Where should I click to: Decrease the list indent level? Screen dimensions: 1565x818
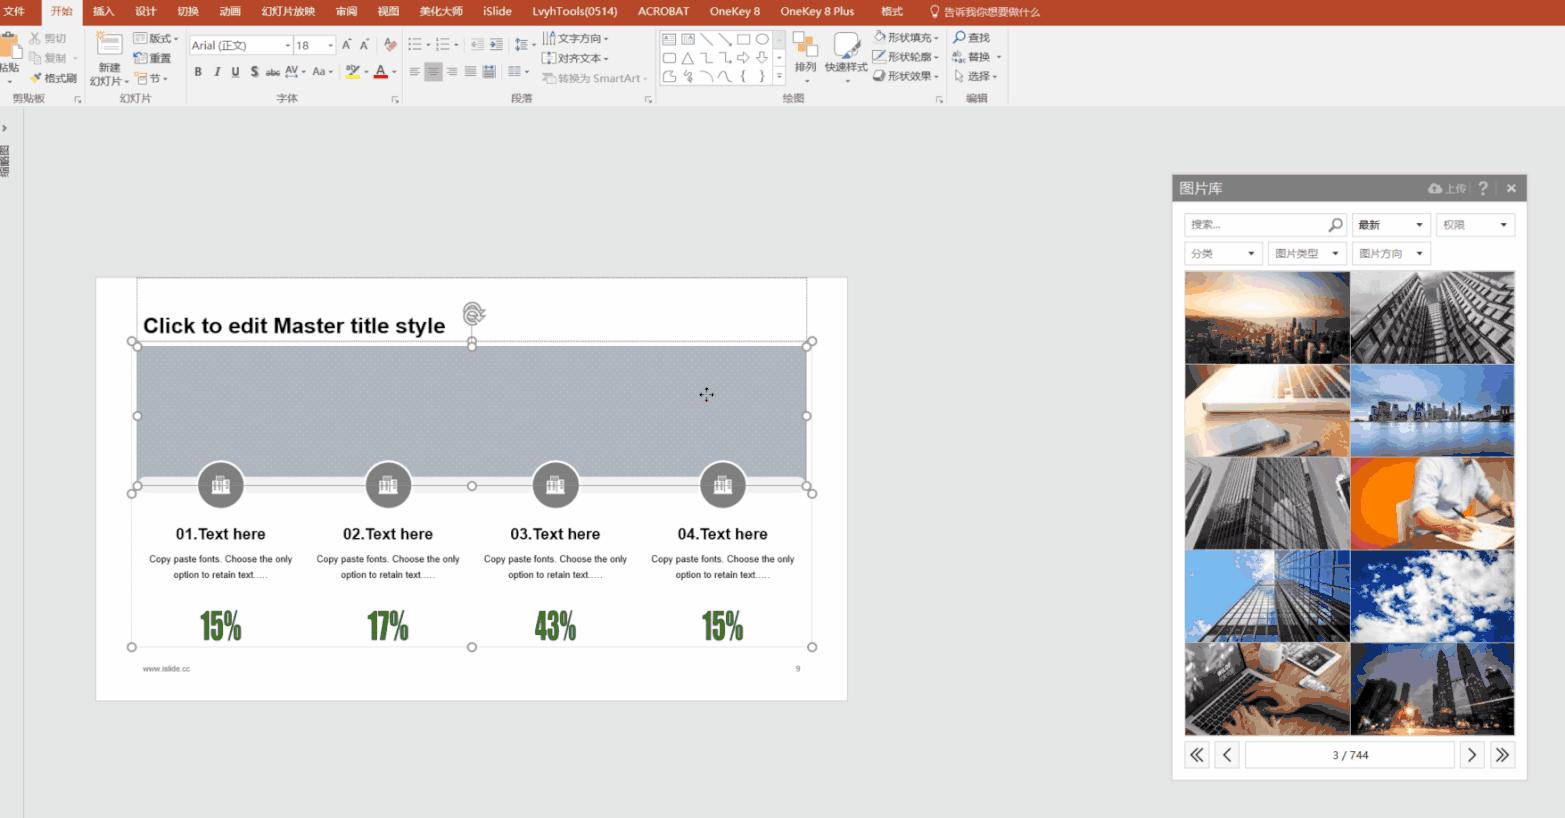(x=477, y=45)
